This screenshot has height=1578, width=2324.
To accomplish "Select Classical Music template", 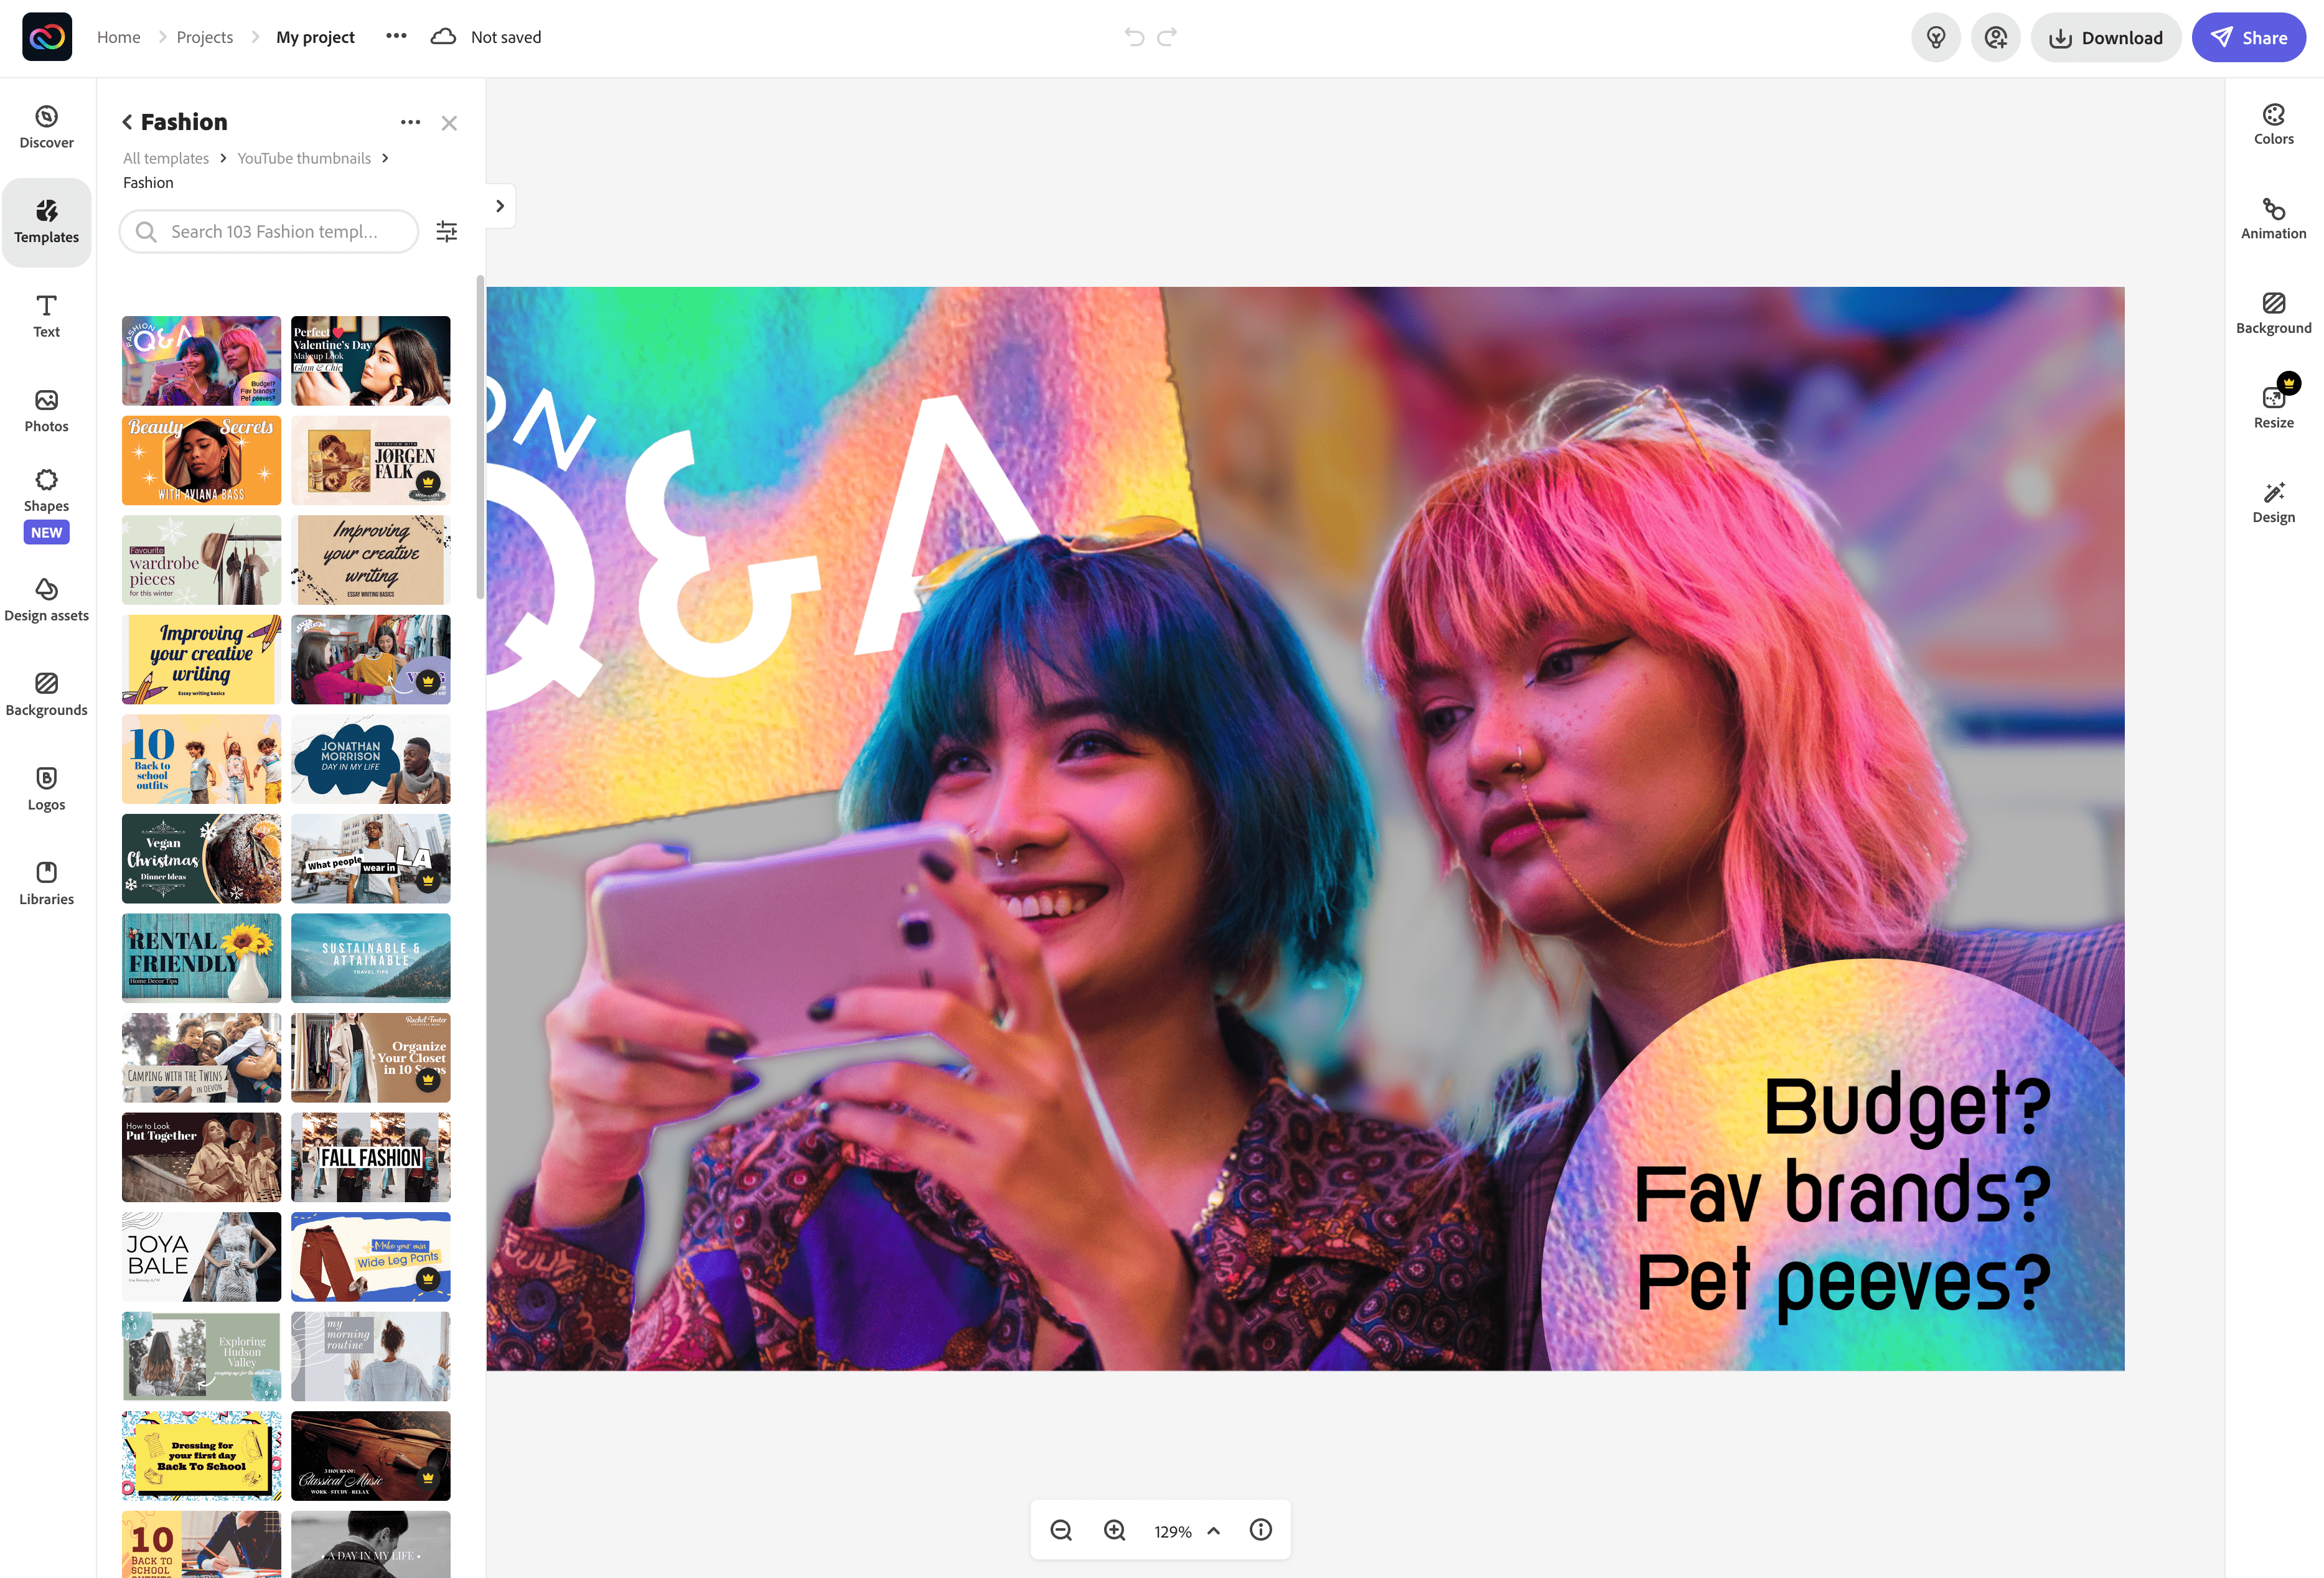I will 370,1456.
